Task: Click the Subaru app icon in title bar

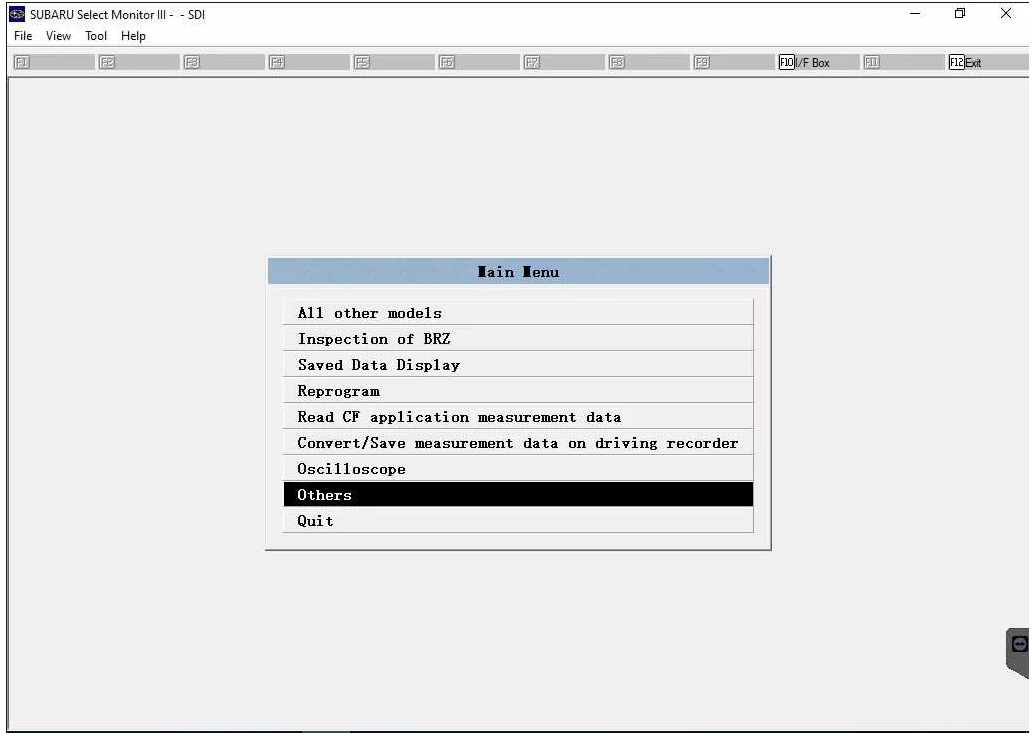Action: 17,14
